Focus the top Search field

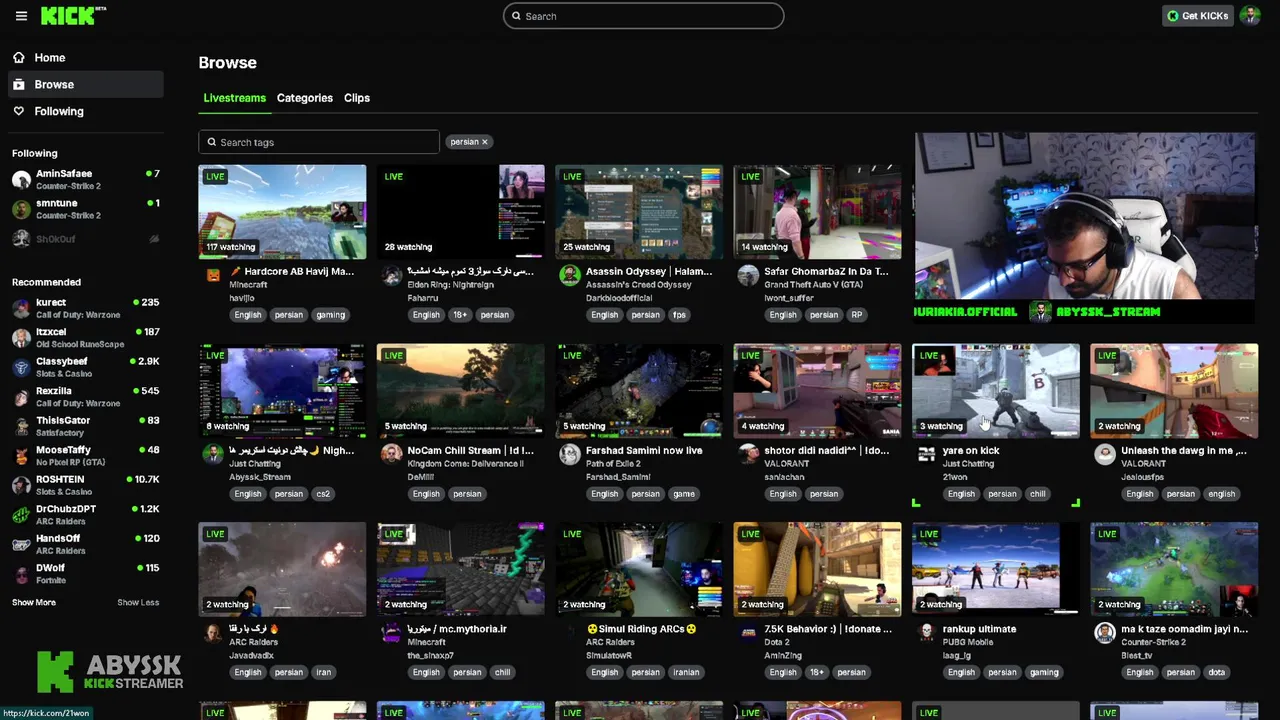pyautogui.click(x=643, y=16)
